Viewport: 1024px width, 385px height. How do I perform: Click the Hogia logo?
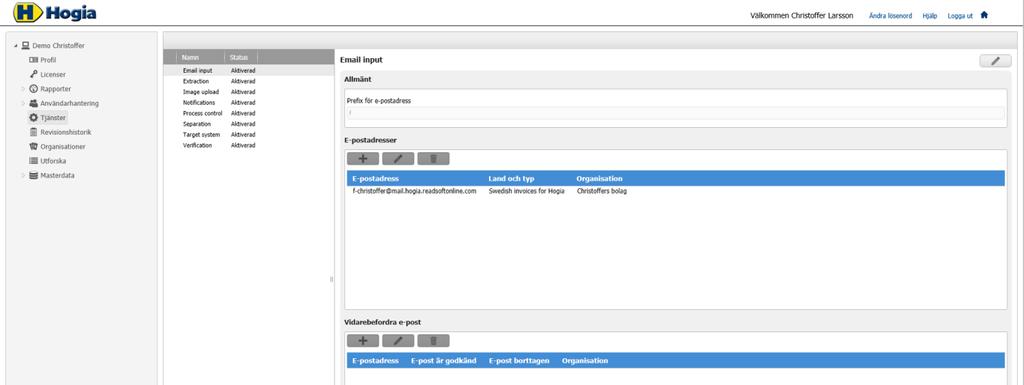pyautogui.click(x=55, y=12)
